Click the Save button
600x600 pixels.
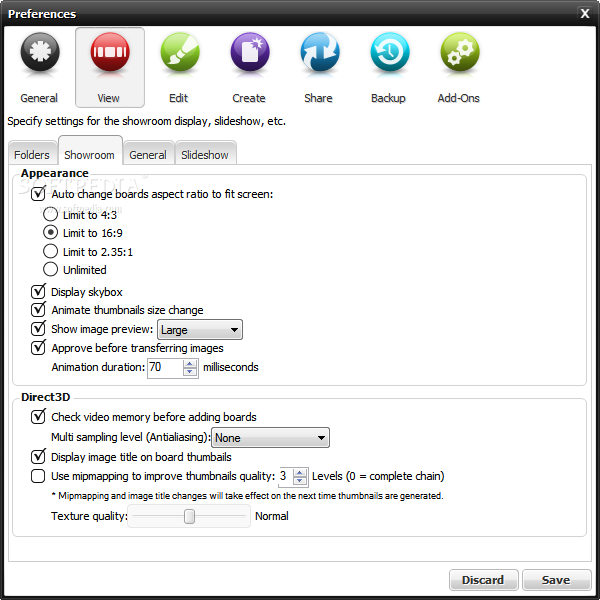tap(556, 580)
